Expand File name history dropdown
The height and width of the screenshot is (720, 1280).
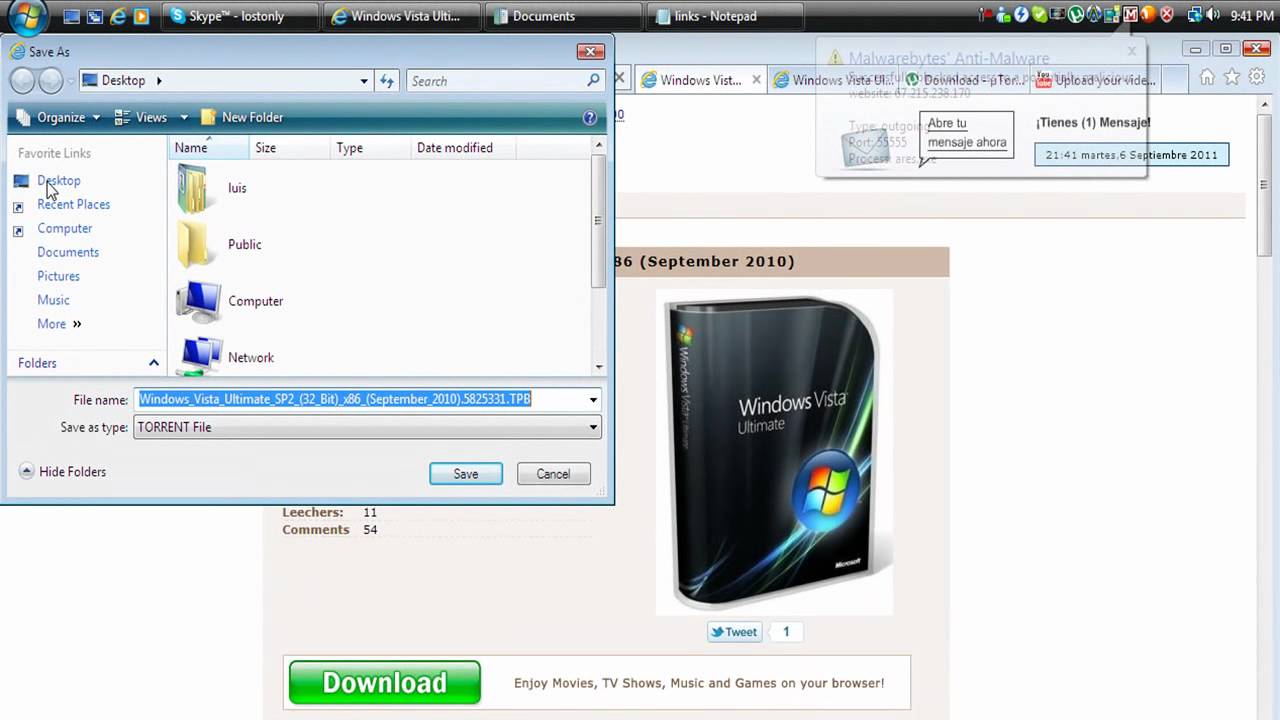593,400
